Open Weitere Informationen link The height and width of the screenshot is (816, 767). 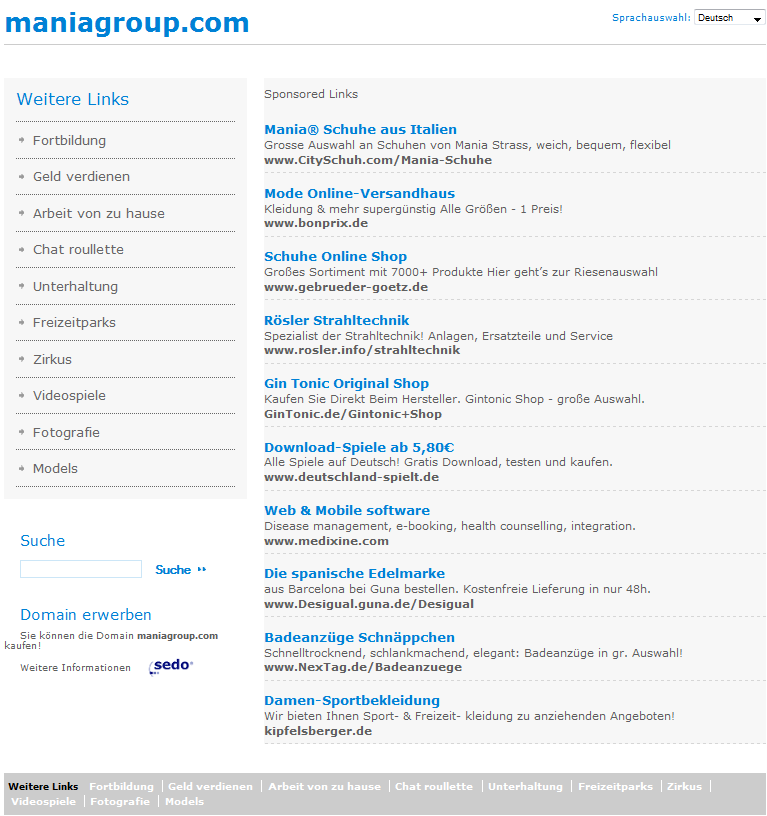point(75,668)
